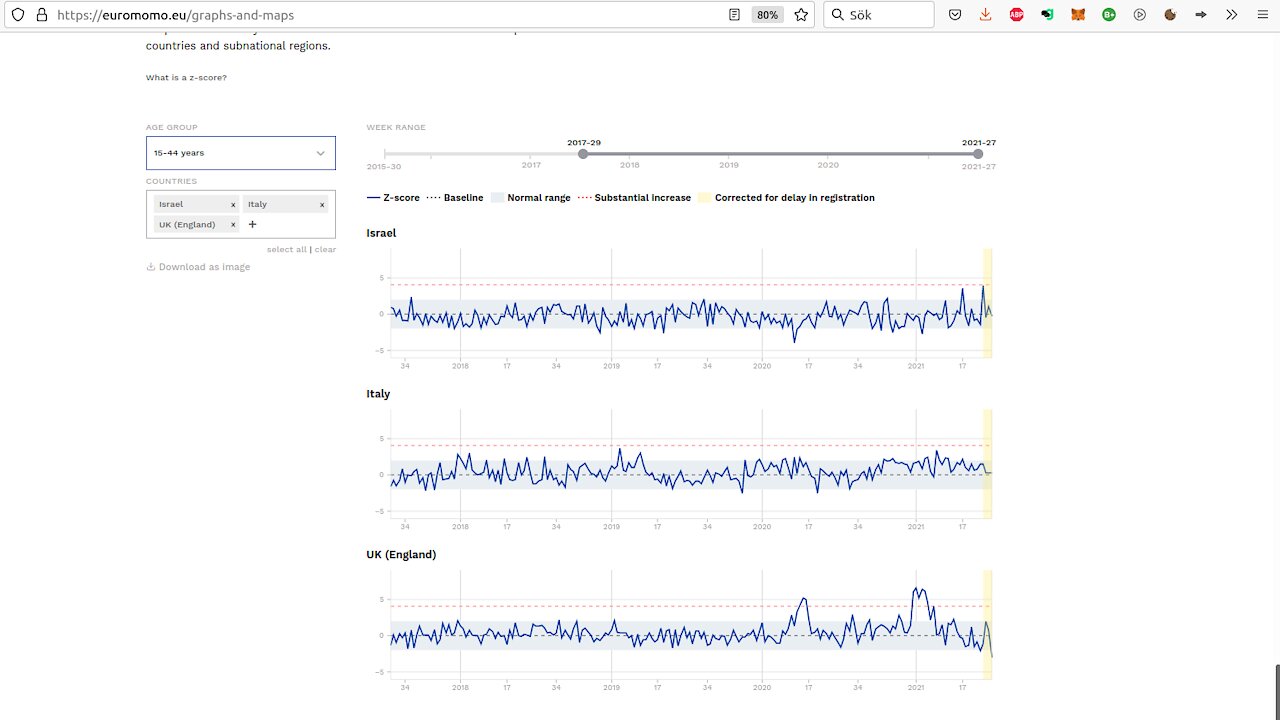Viewport: 1280px width, 720px height.
Task: Click the 2021-27 week range end handle
Action: (978, 154)
